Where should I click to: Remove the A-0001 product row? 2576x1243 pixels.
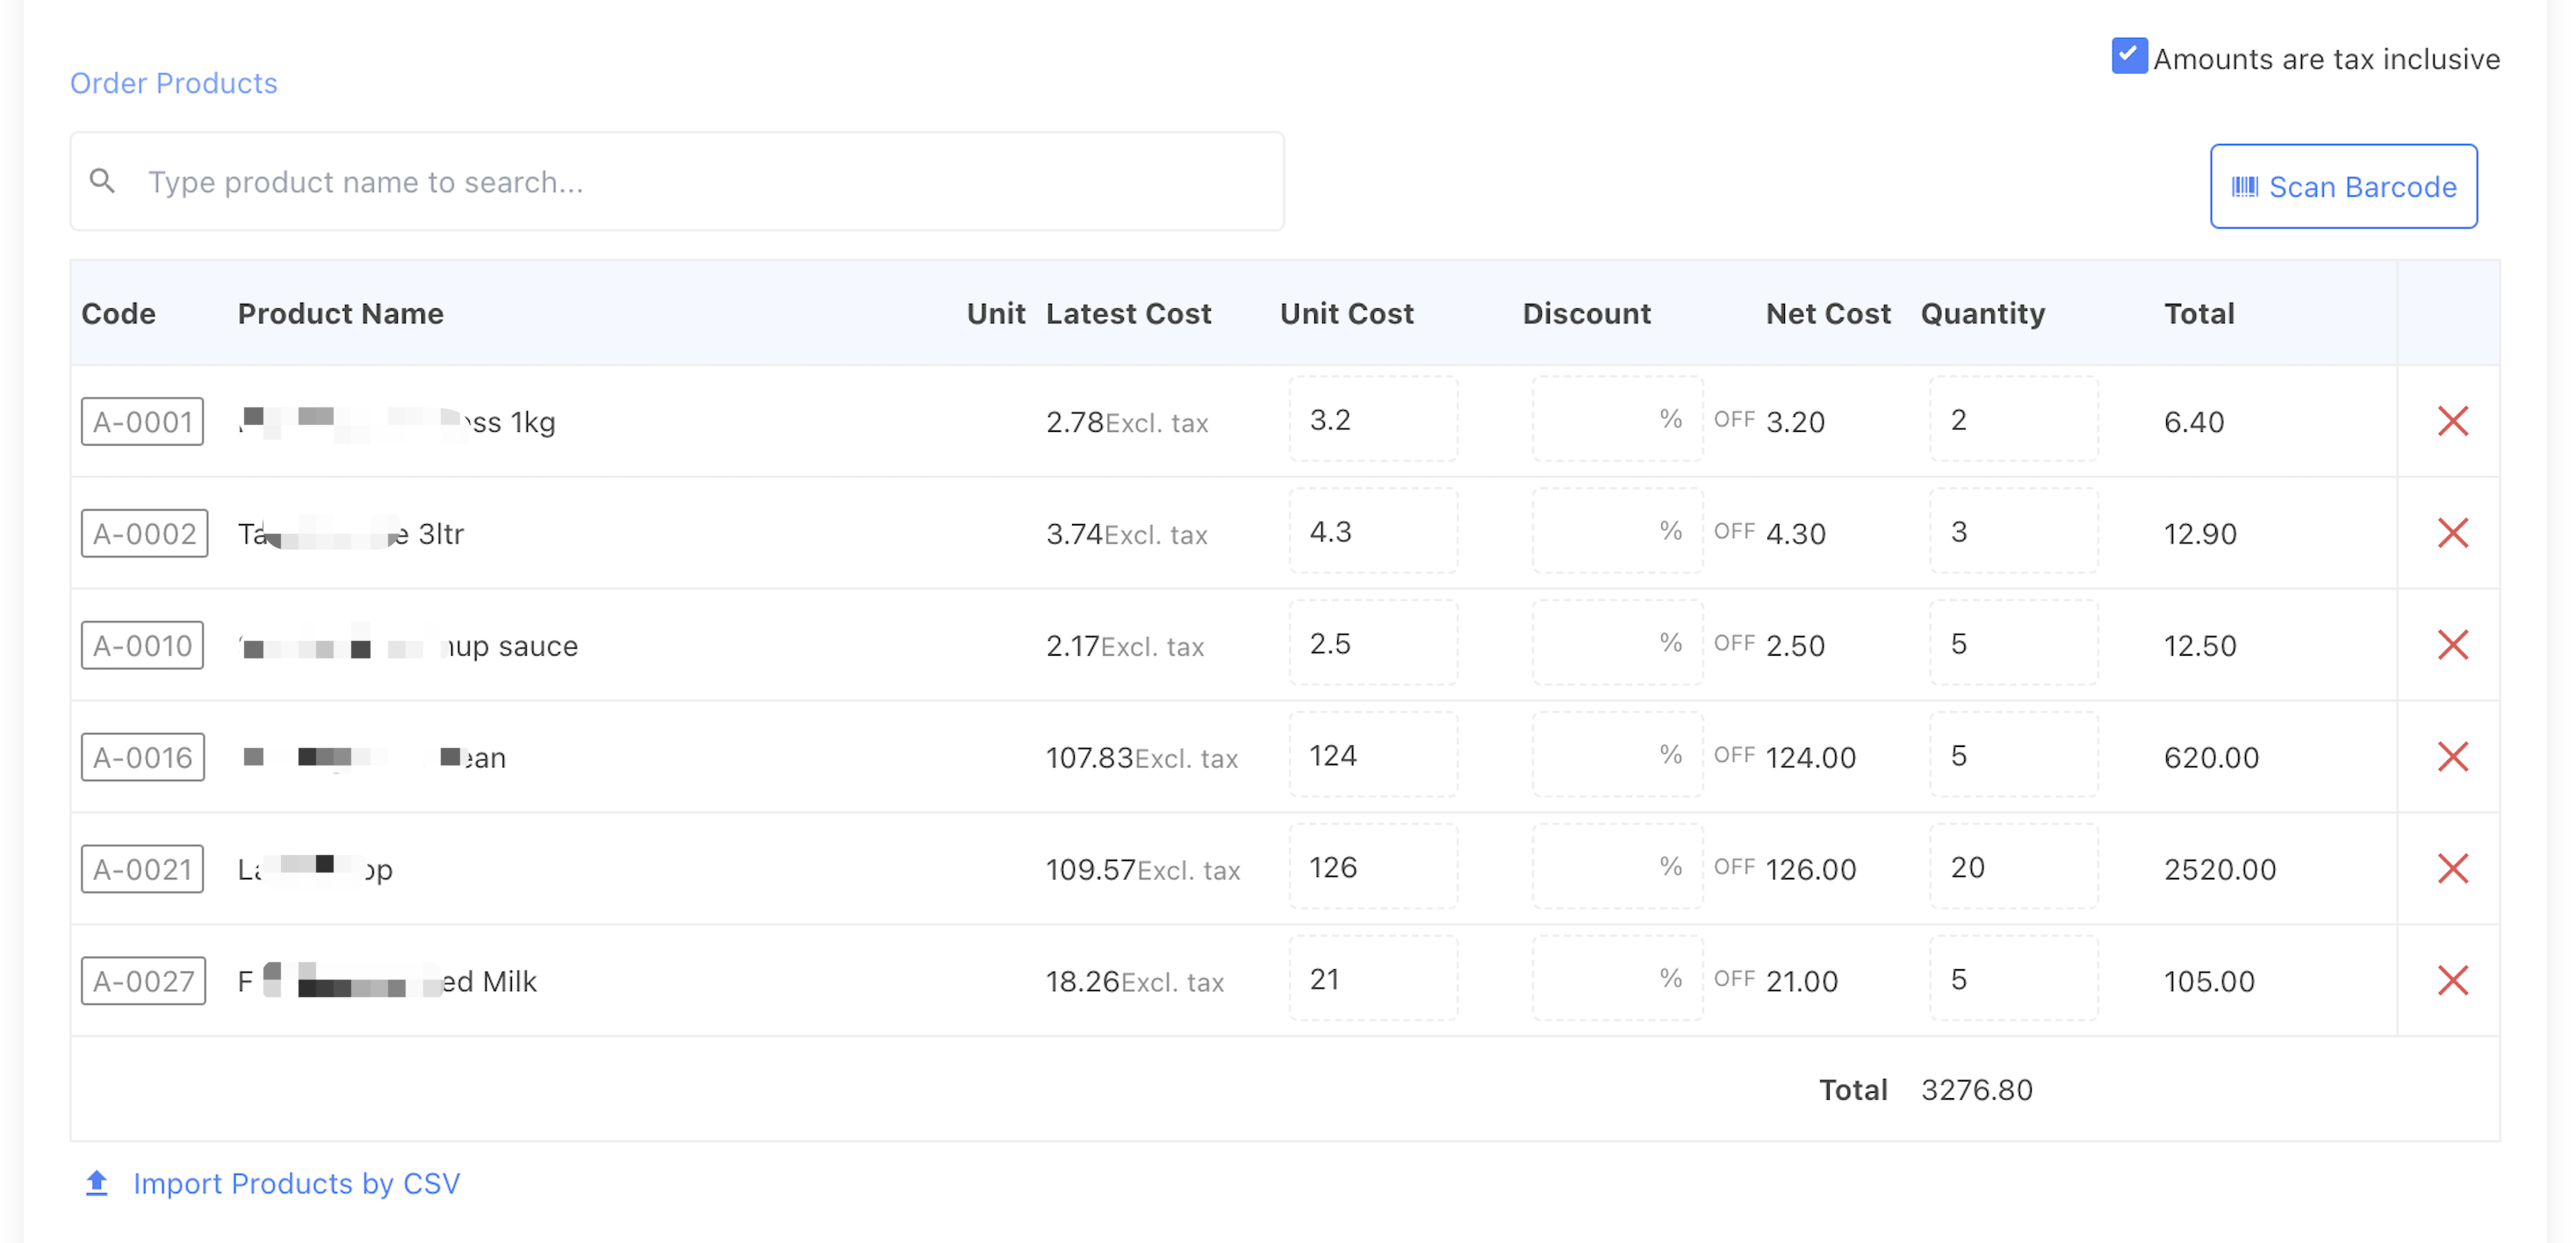click(2452, 421)
